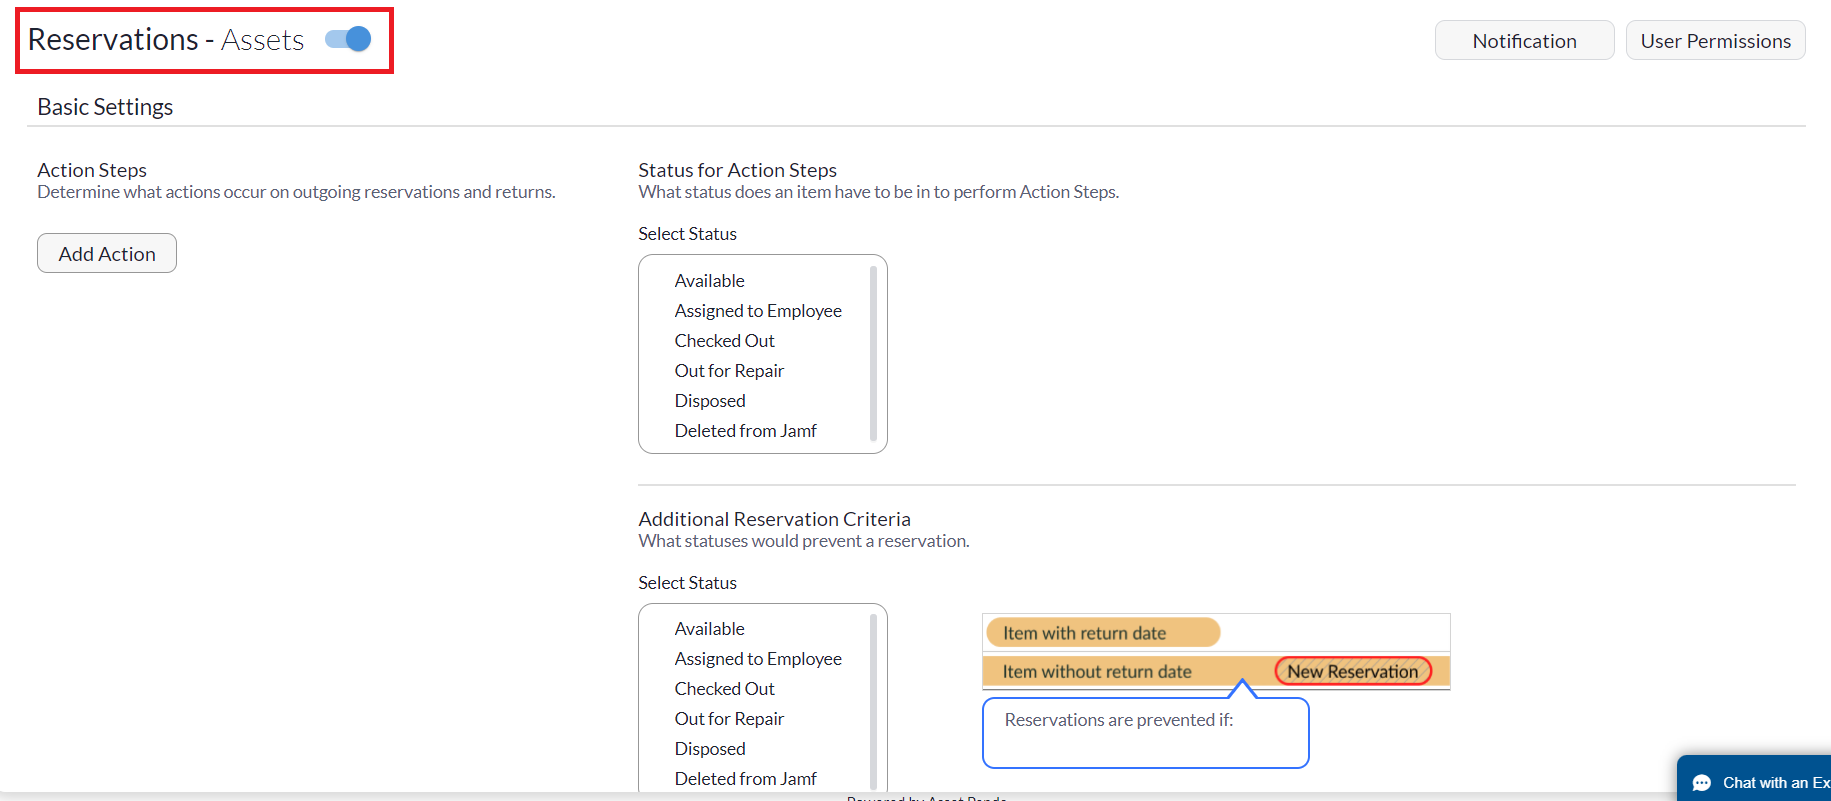This screenshot has width=1831, height=801.
Task: Select Checked Out in Additional Reservation Criteria
Action: click(724, 689)
